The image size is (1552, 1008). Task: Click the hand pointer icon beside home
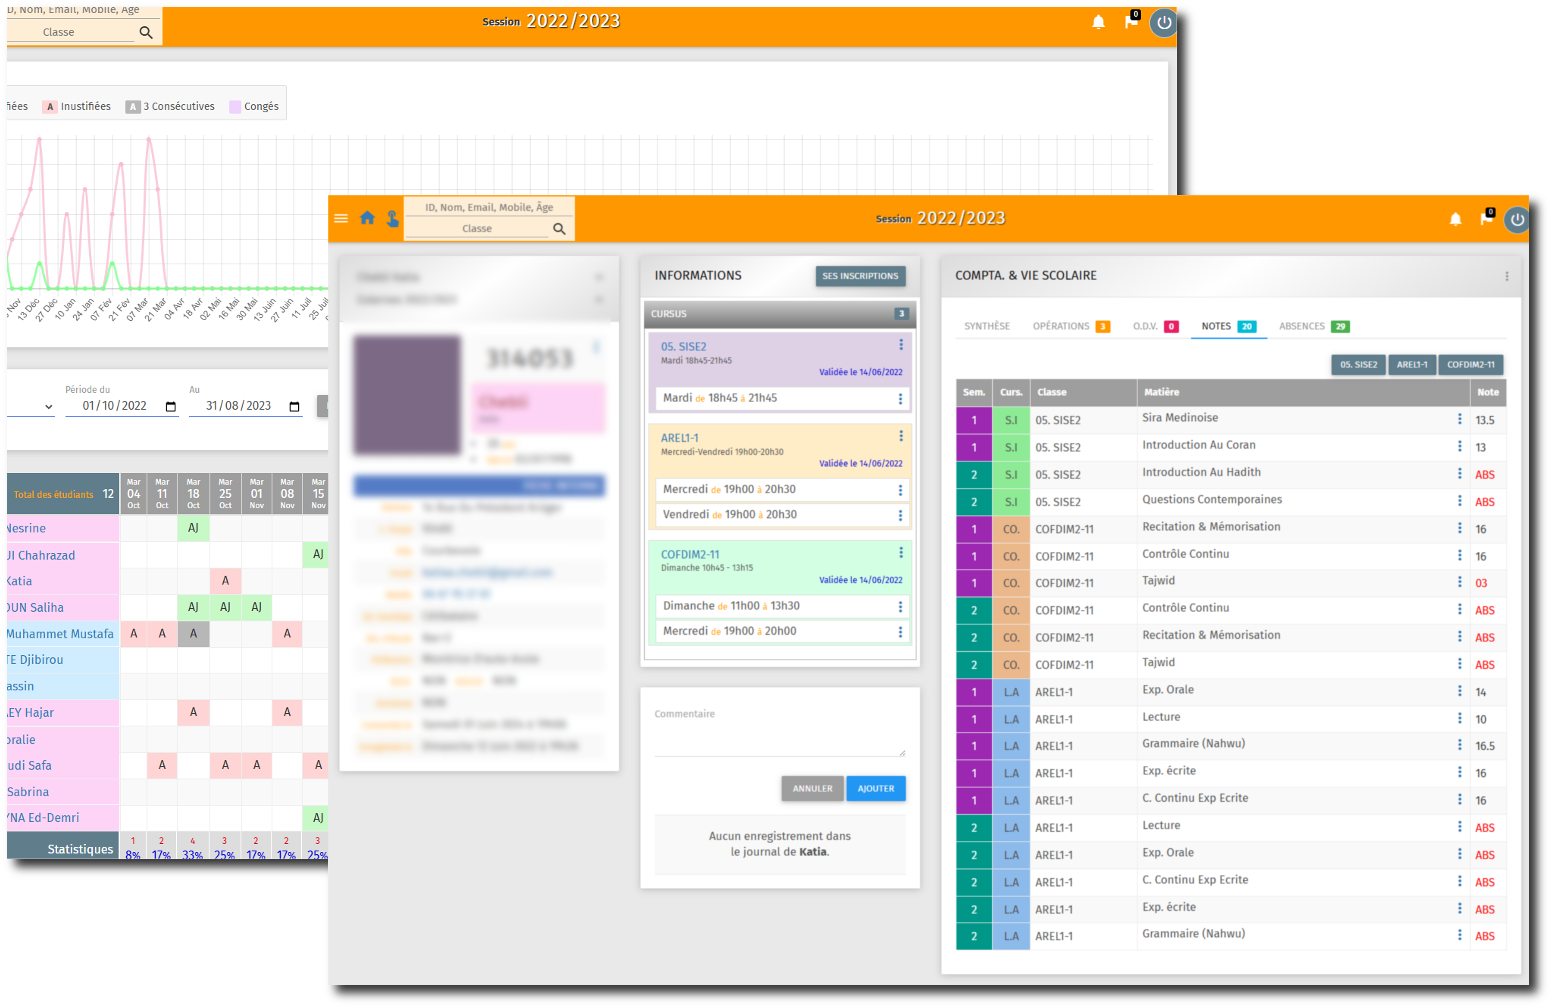point(392,218)
